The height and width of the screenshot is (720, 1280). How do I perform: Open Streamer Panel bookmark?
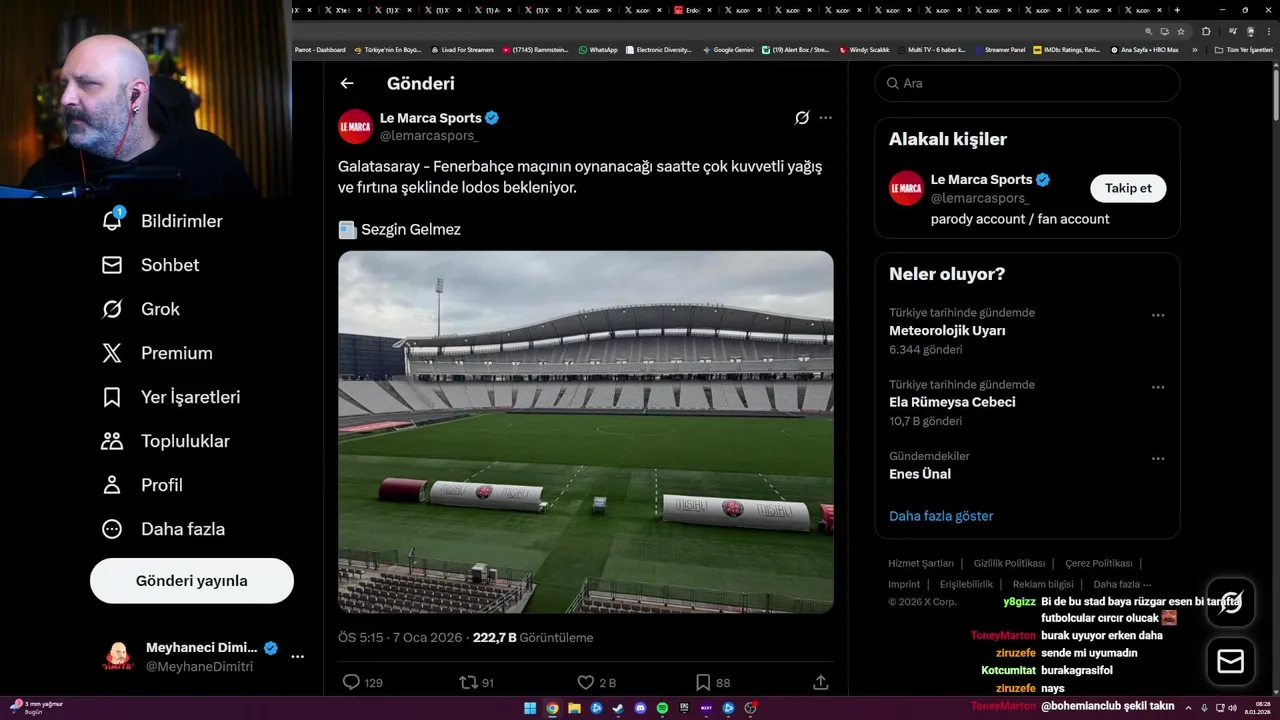click(999, 50)
